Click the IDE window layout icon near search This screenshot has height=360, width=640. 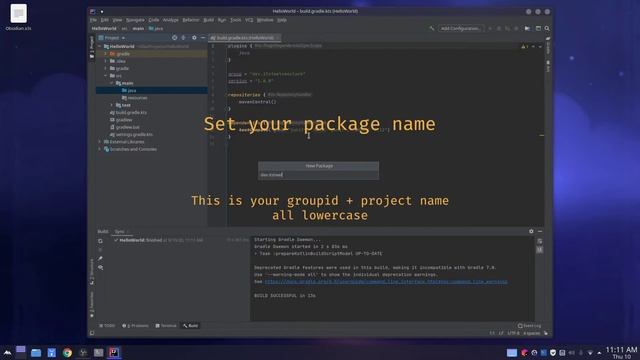(538, 29)
